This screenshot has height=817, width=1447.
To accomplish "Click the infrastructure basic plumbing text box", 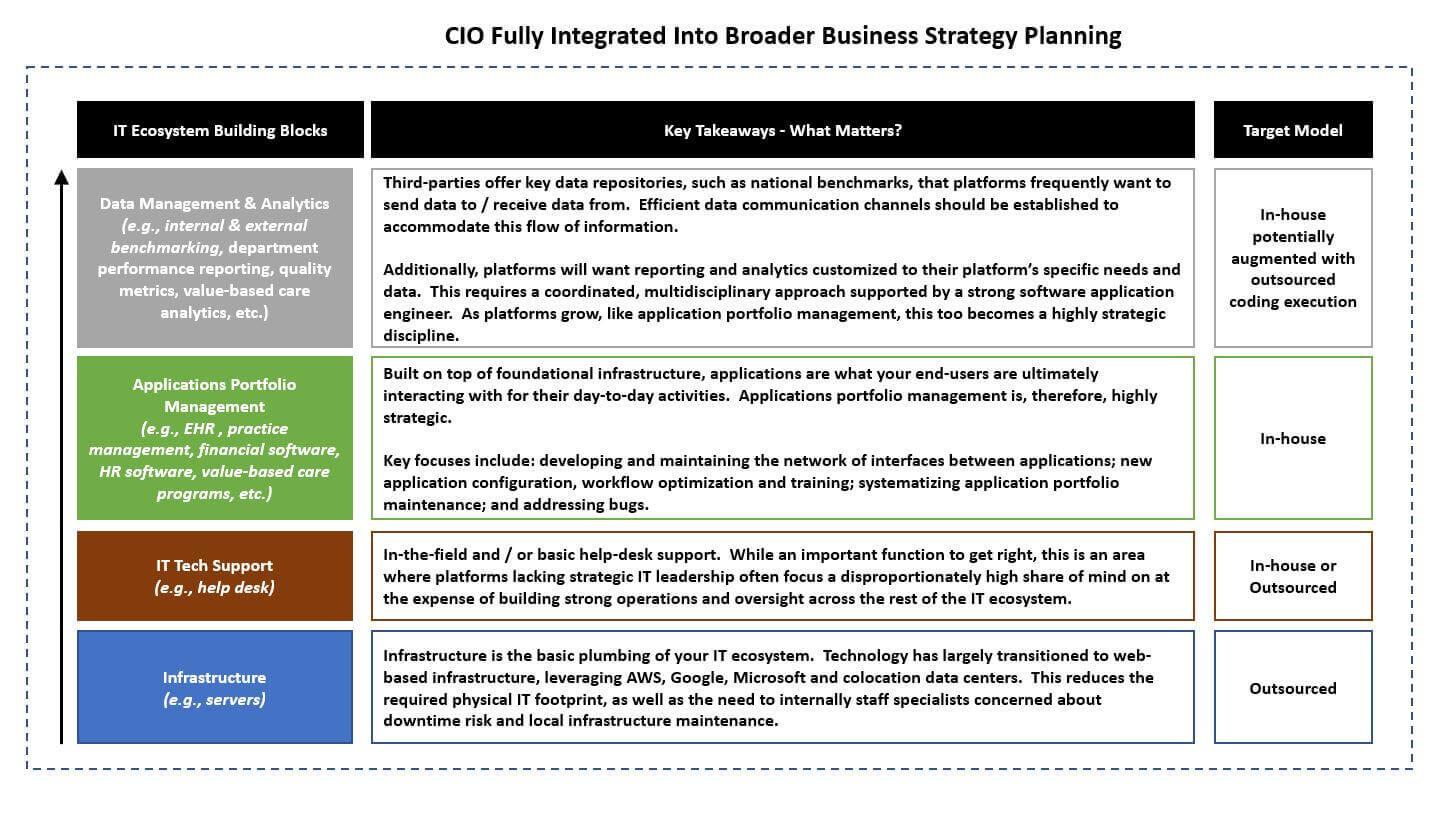I will pos(783,687).
